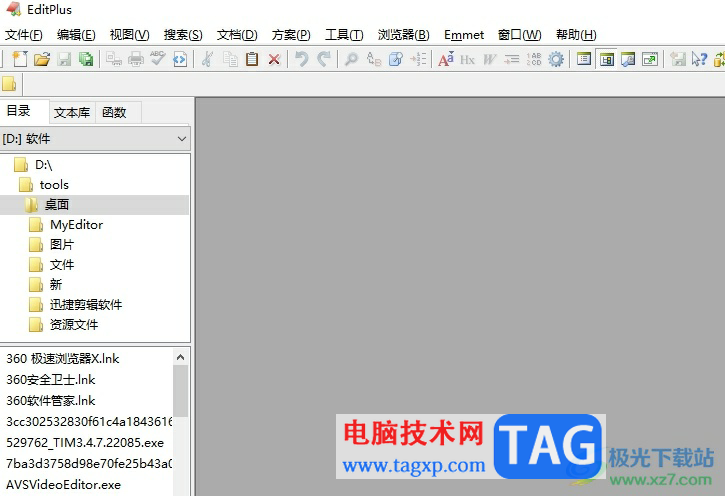Viewport: 725px width, 496px height.
Task: Create a new document with New icon
Action: 19,59
